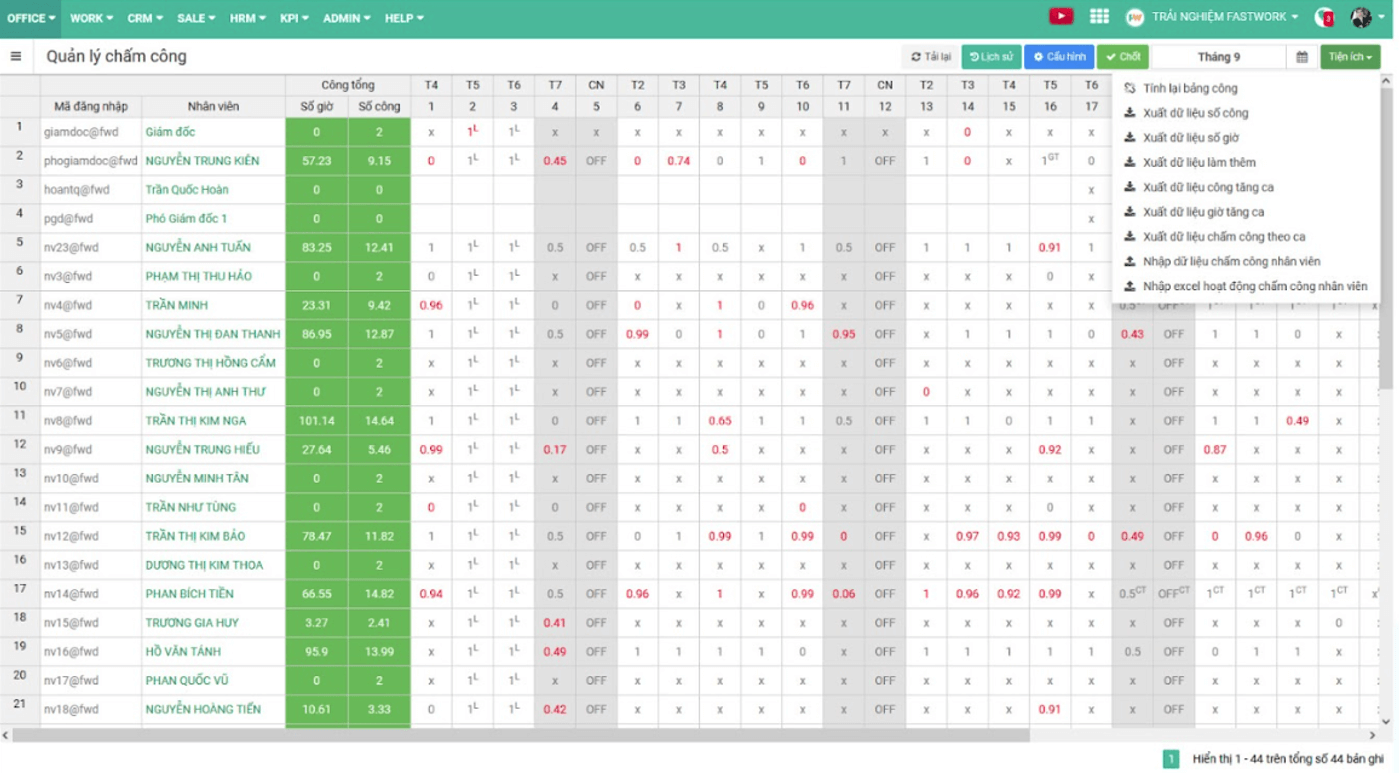This screenshot has height=773, width=1399.
Task: Click Tải lại reload button
Action: 930,57
